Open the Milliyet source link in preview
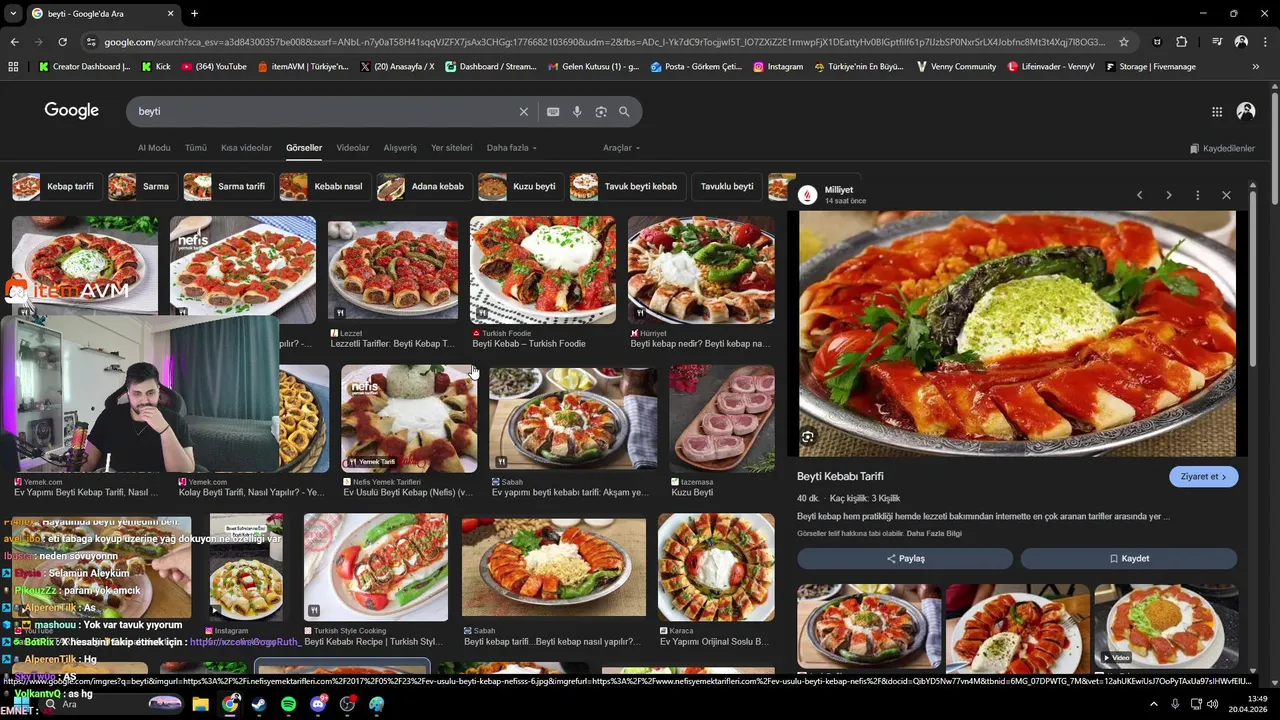The height and width of the screenshot is (720, 1280). pyautogui.click(x=838, y=190)
